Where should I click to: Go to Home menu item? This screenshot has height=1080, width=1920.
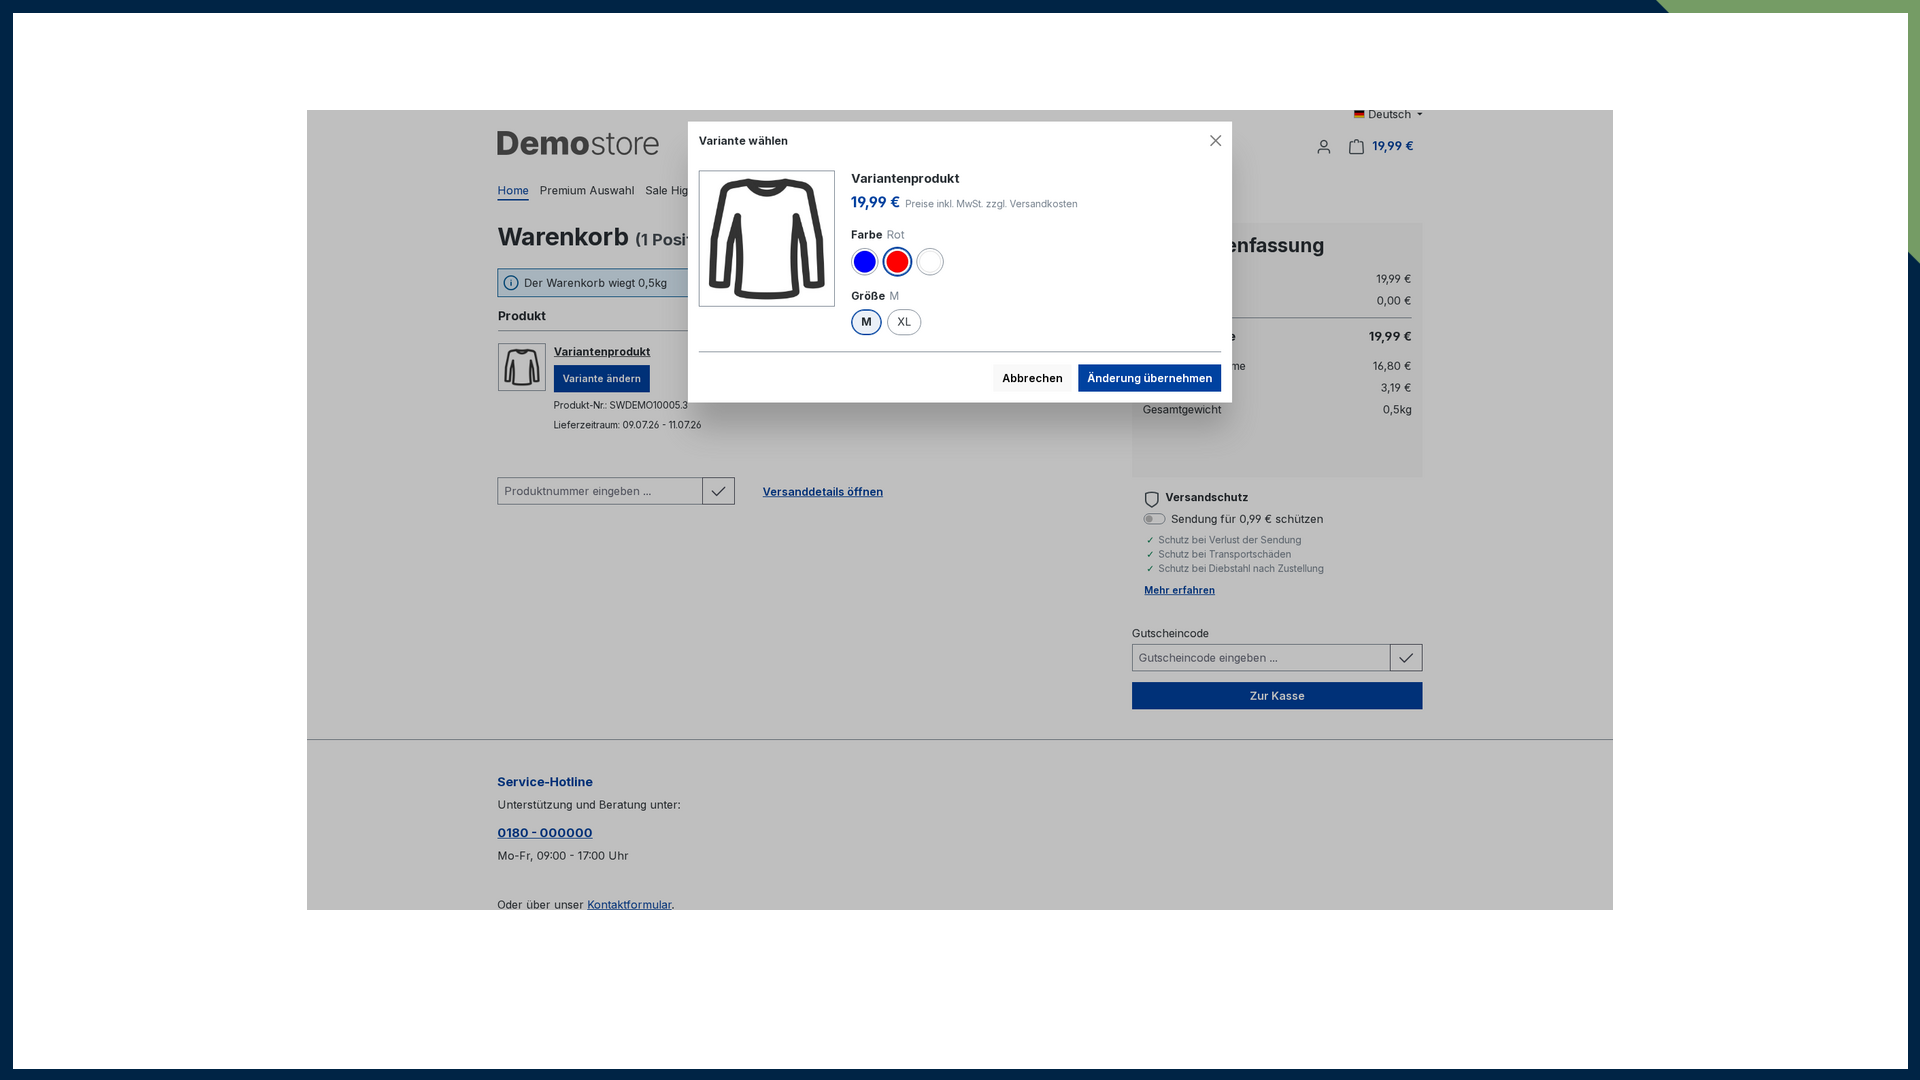tap(513, 191)
